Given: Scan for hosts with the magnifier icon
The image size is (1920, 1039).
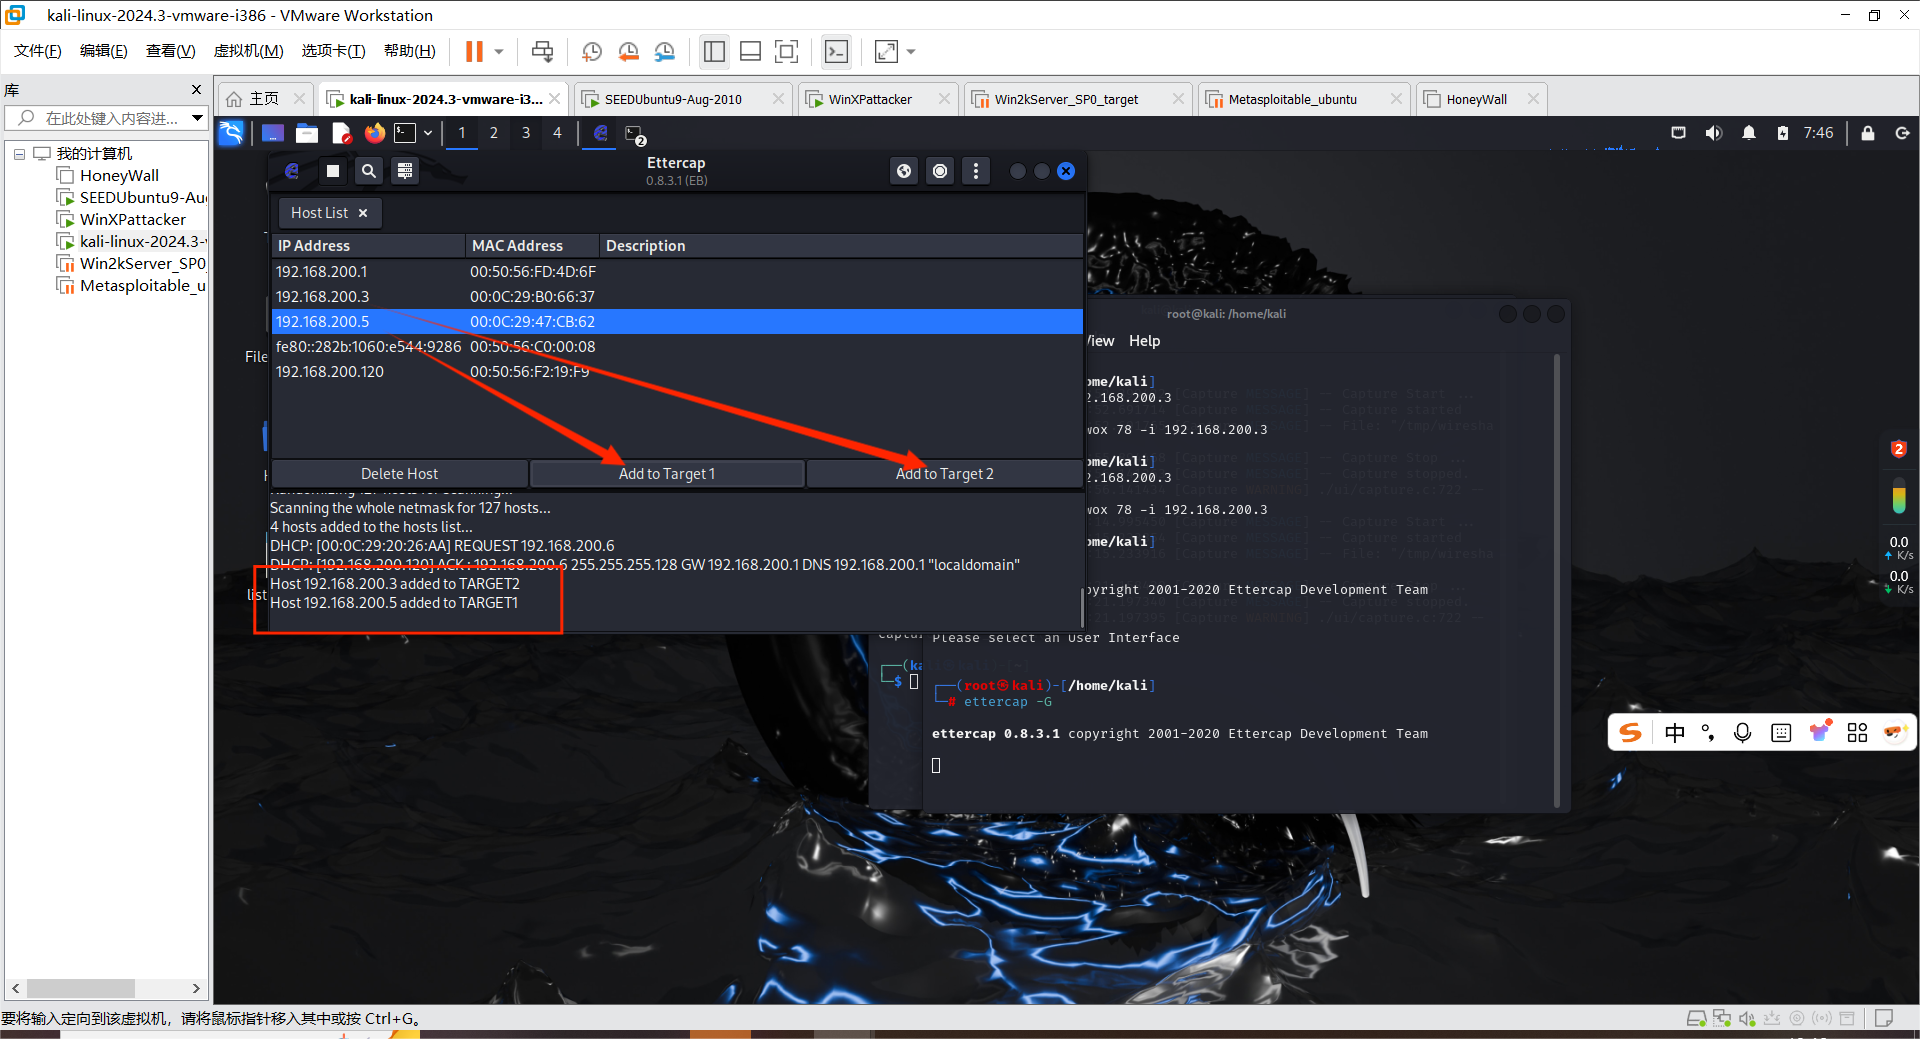Looking at the screenshot, I should (x=369, y=171).
